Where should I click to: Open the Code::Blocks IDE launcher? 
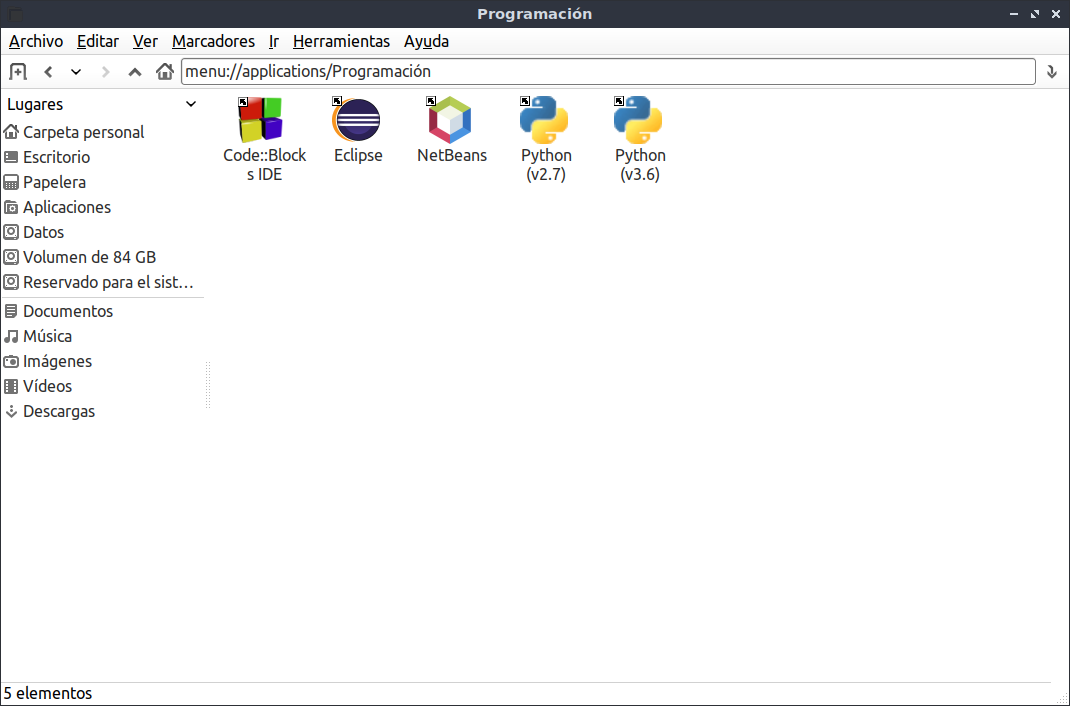click(264, 140)
